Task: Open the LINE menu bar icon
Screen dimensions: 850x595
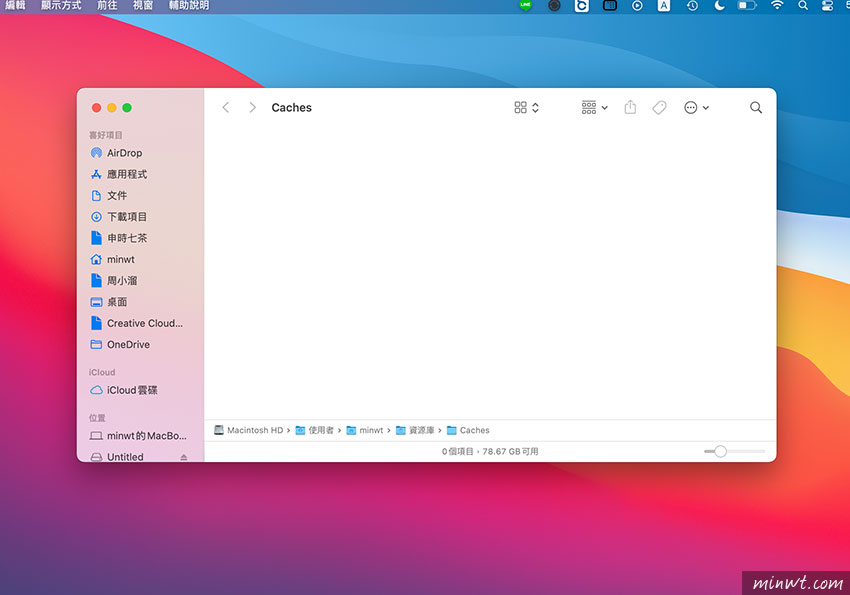Action: click(525, 5)
